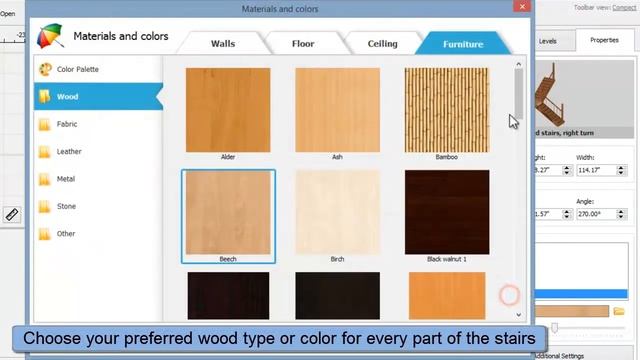Increase the Width value with up arrow
The height and width of the screenshot is (360, 640).
point(621,167)
